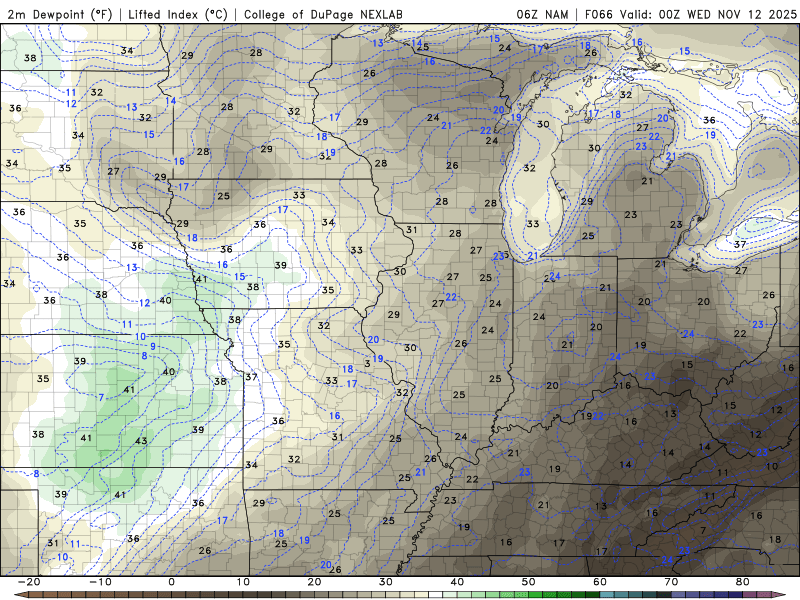The image size is (800, 600).
Task: Select the '70' tick on the color scale
Action: [671, 582]
